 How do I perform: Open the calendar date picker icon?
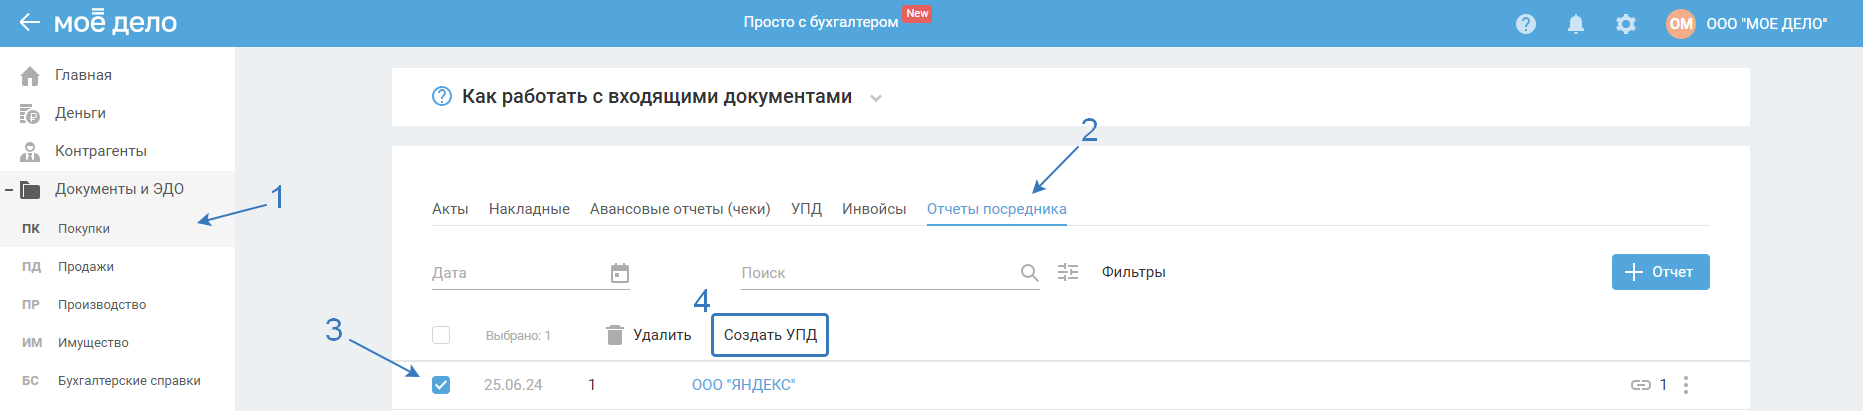click(620, 273)
